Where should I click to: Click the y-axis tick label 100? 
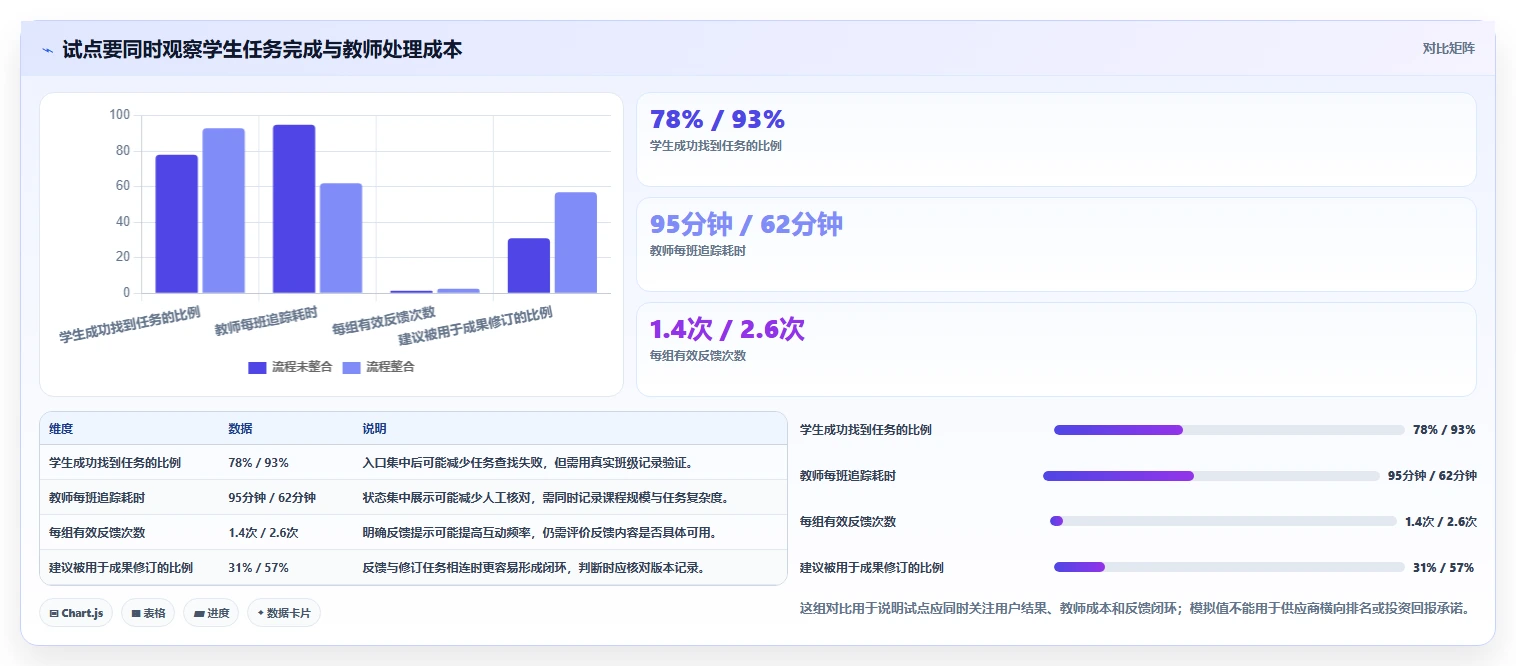(x=120, y=115)
